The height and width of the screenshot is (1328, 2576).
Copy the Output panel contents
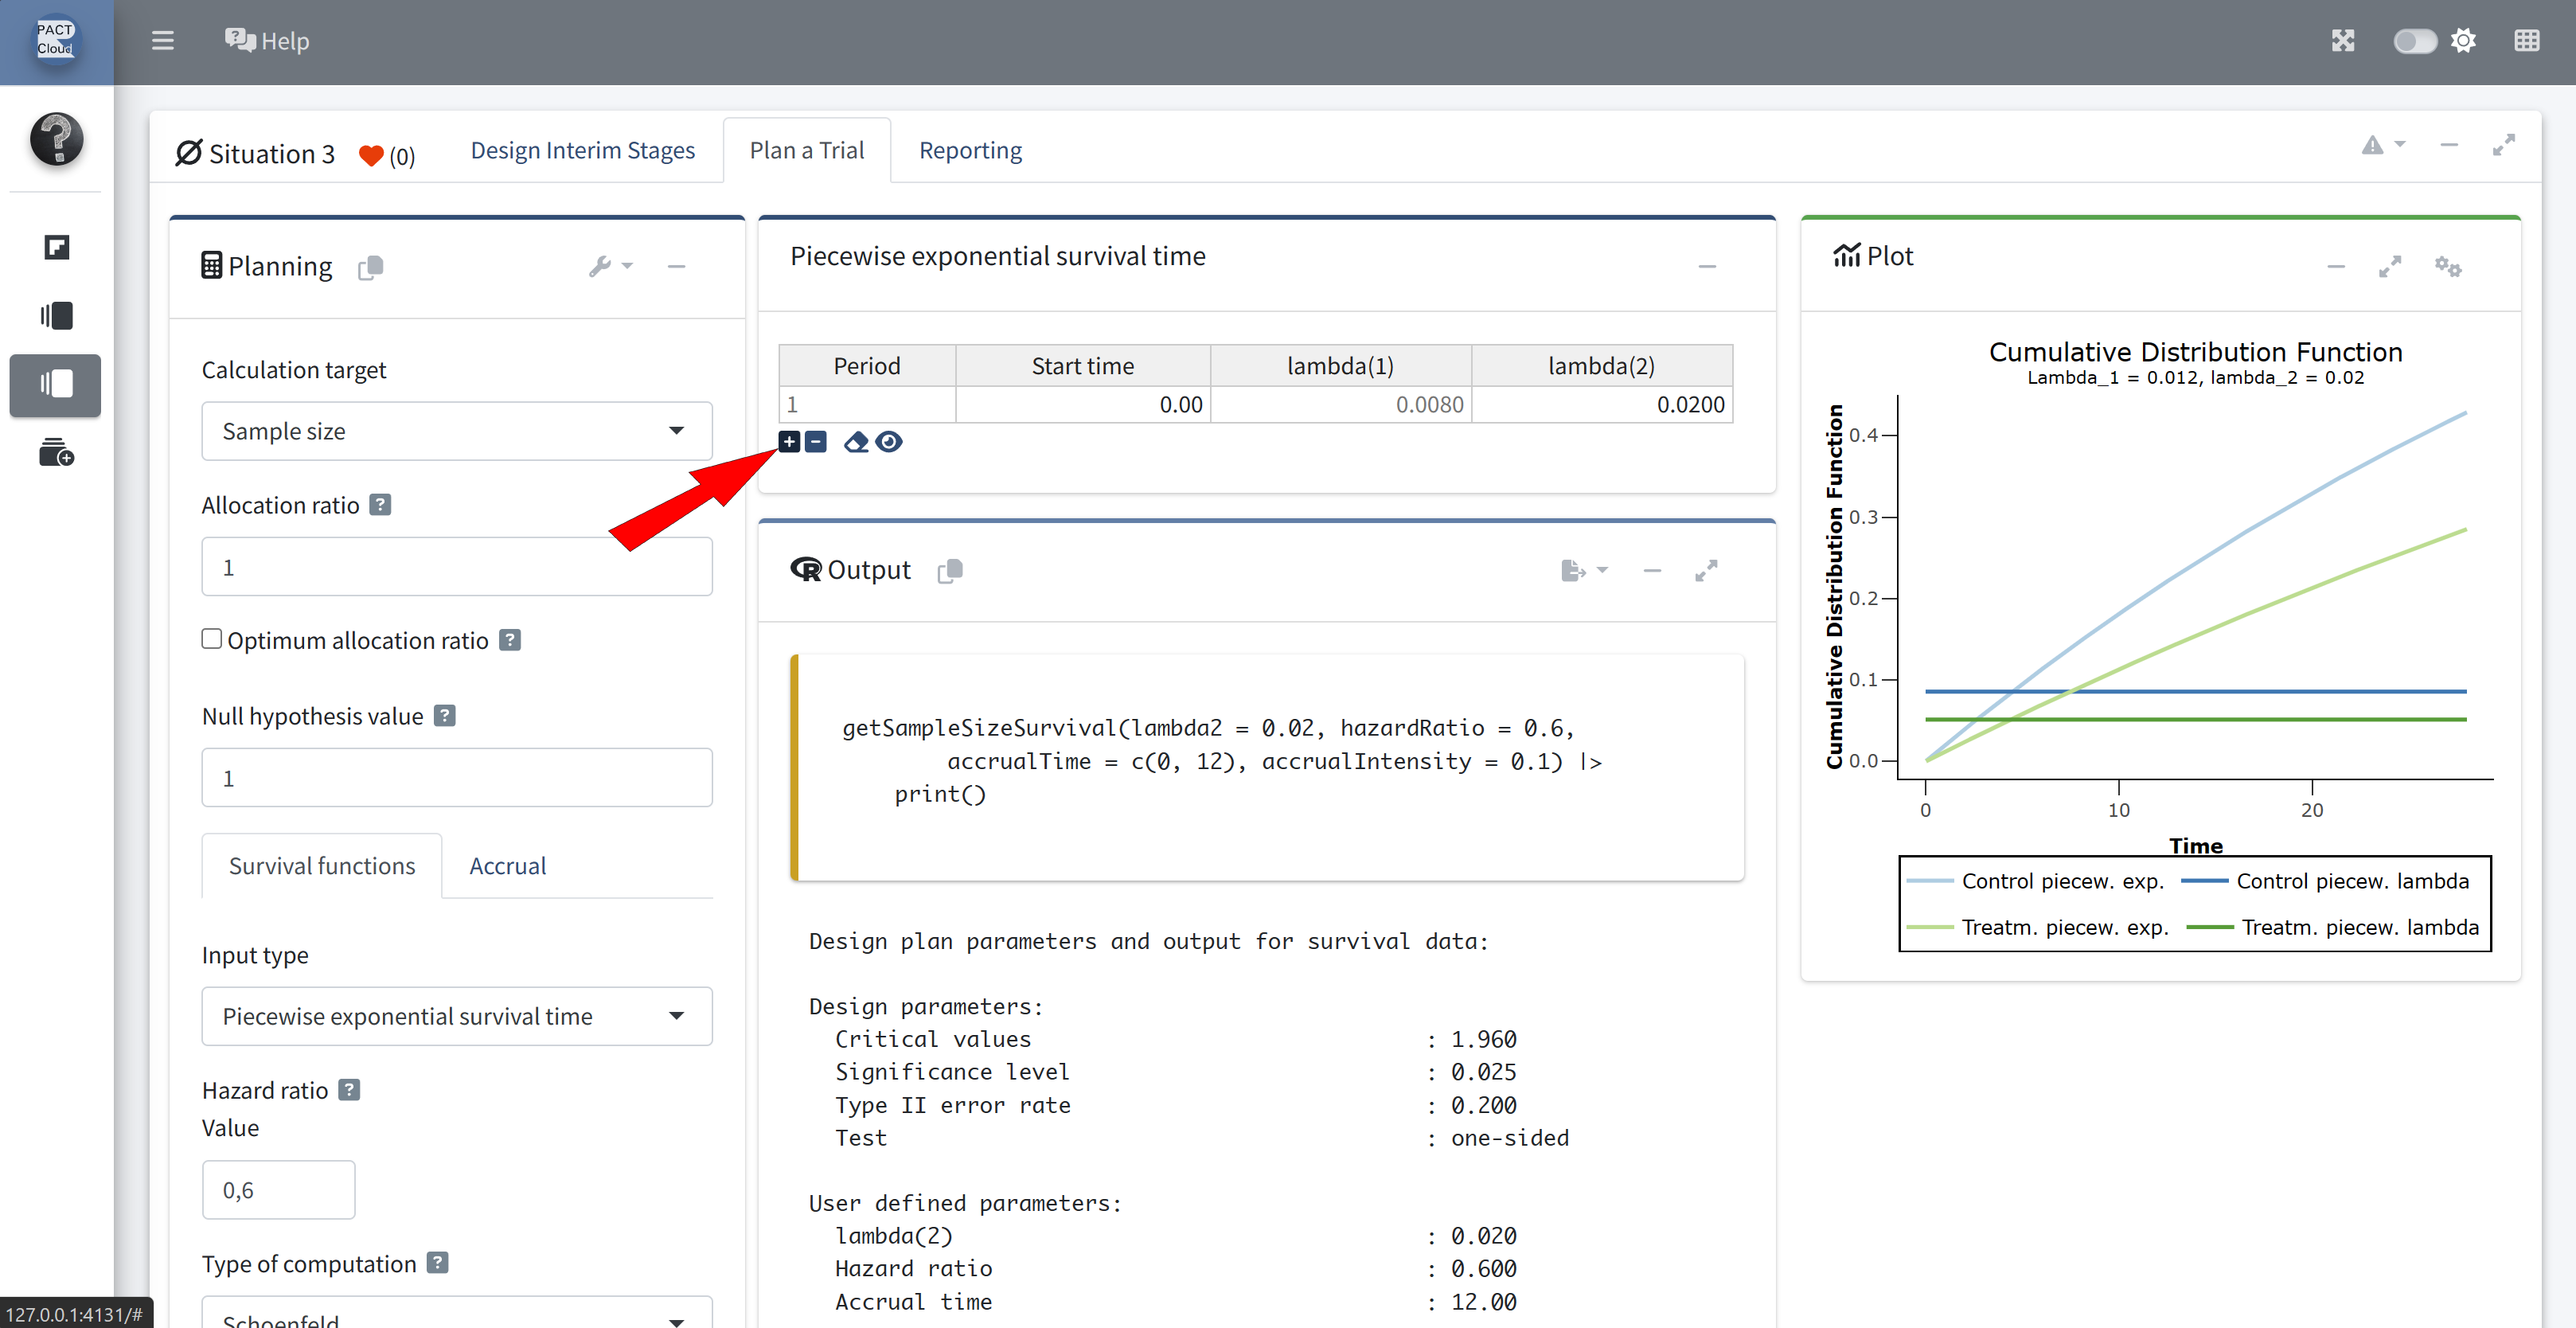pyautogui.click(x=950, y=570)
